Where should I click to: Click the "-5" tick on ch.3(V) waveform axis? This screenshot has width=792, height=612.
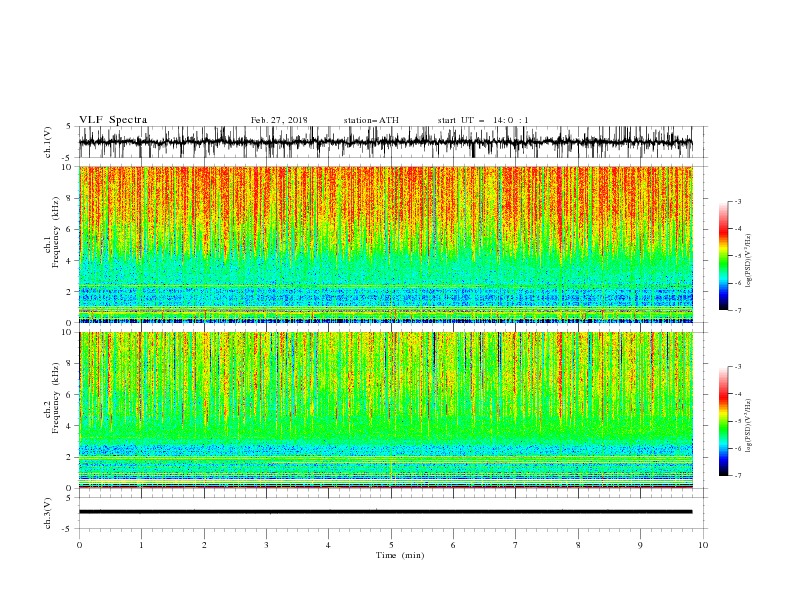point(68,529)
